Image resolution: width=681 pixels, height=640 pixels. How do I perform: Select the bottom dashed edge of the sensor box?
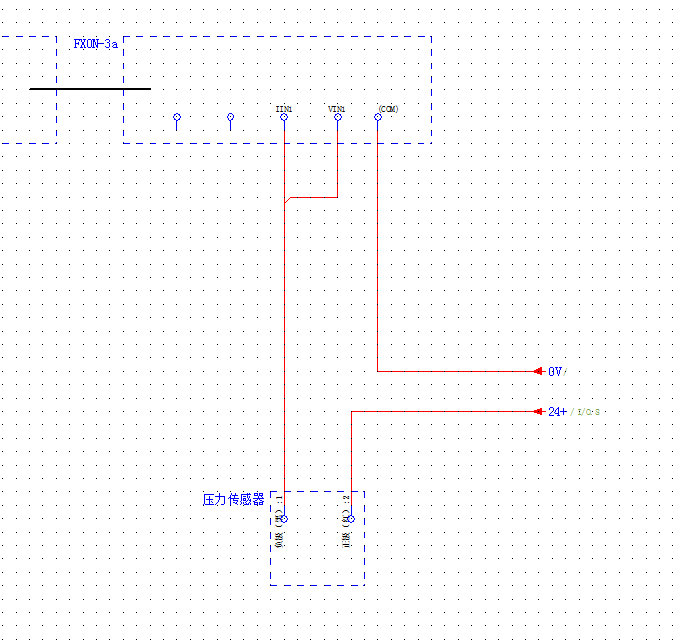pyautogui.click(x=317, y=584)
